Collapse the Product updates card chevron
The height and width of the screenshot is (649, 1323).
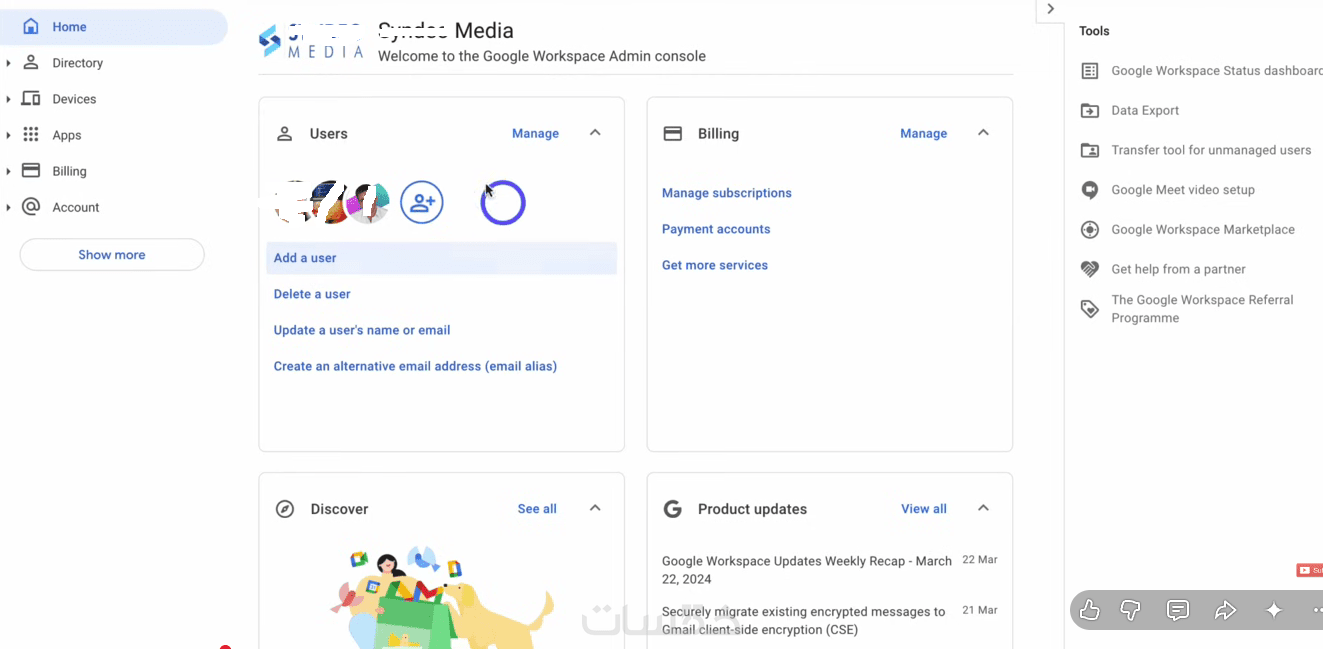click(x=983, y=508)
